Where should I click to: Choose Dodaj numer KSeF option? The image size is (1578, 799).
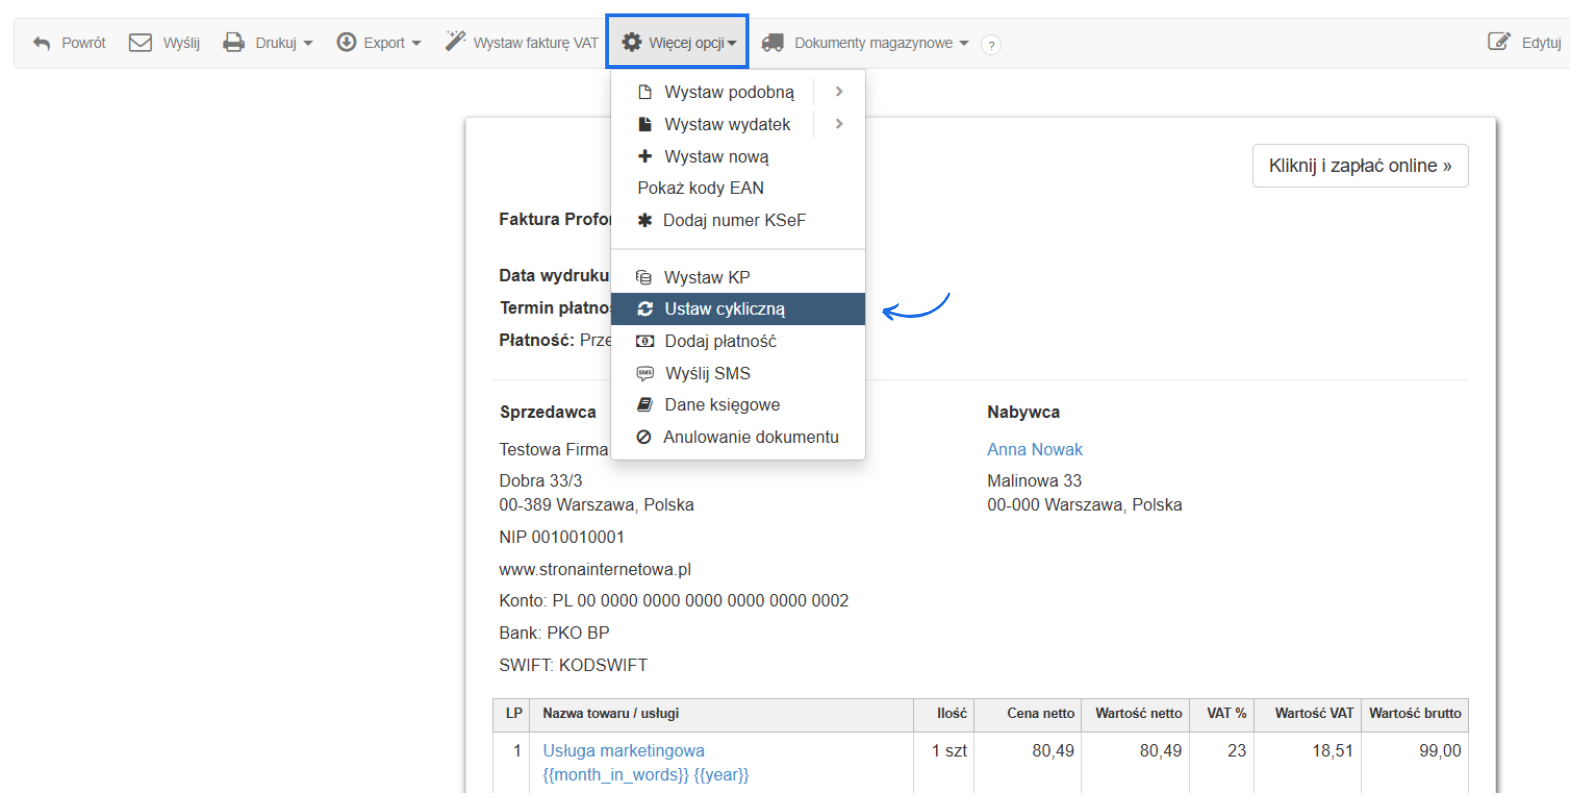(x=733, y=220)
